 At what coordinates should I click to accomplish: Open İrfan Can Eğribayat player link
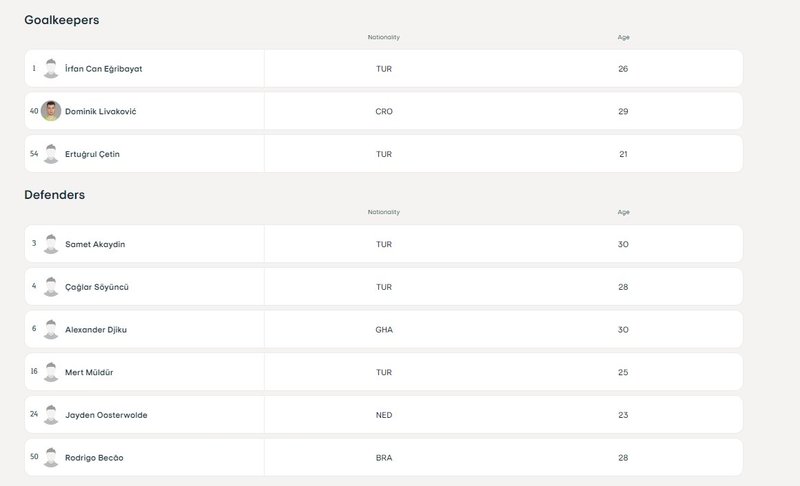(x=102, y=69)
